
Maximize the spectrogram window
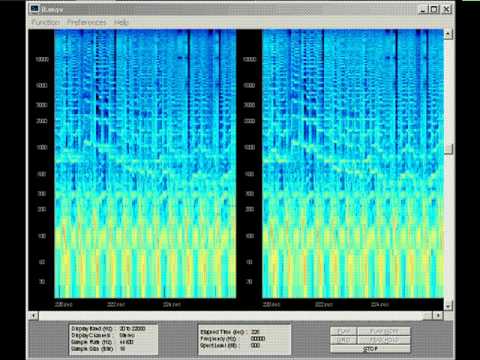coord(434,9)
